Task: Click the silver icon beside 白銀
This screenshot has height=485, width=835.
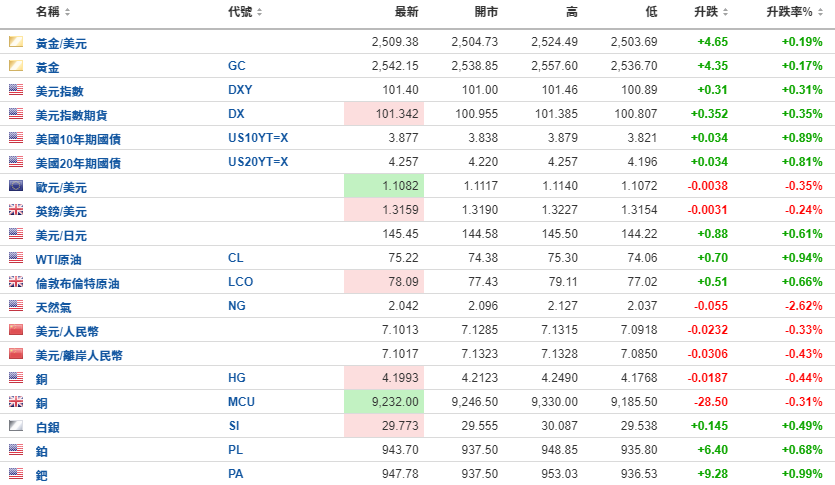Action: 15,426
